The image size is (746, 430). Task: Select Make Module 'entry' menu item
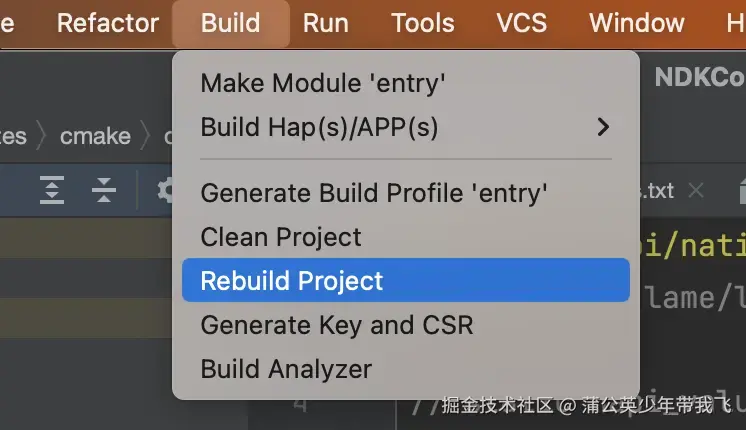click(322, 83)
